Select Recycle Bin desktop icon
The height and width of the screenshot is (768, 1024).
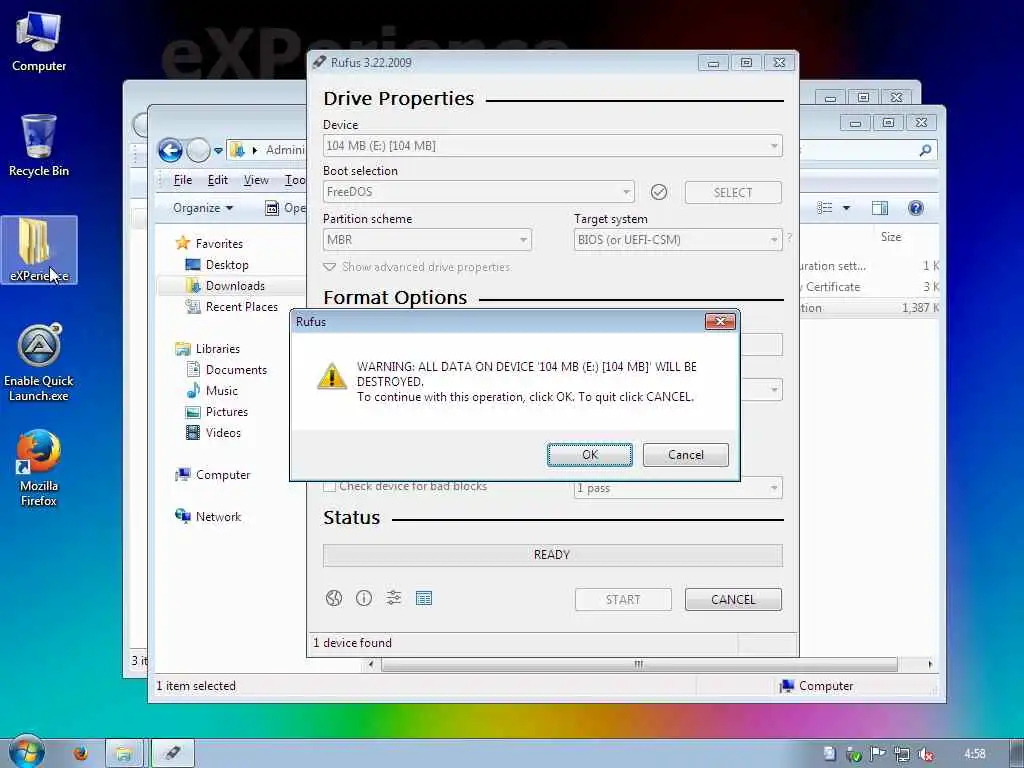(39, 146)
